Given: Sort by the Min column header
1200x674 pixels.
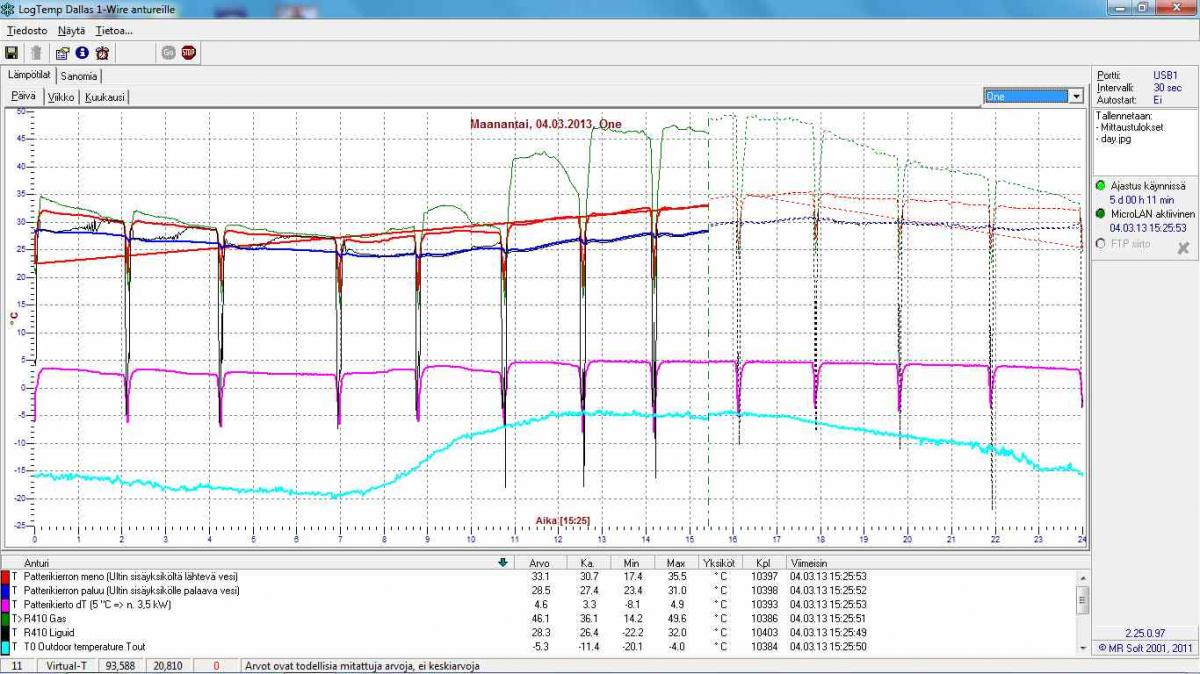Looking at the screenshot, I should point(632,563).
